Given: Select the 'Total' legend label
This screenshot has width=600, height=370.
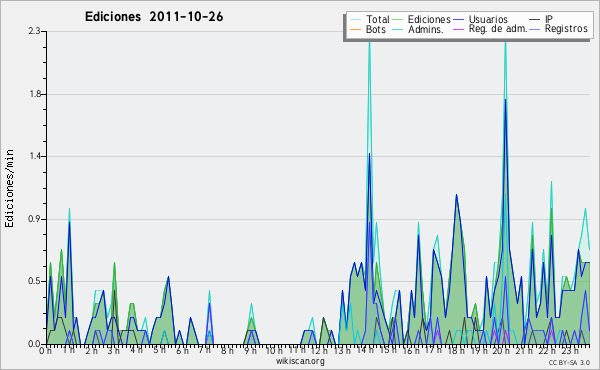Looking at the screenshot, I should 378,19.
